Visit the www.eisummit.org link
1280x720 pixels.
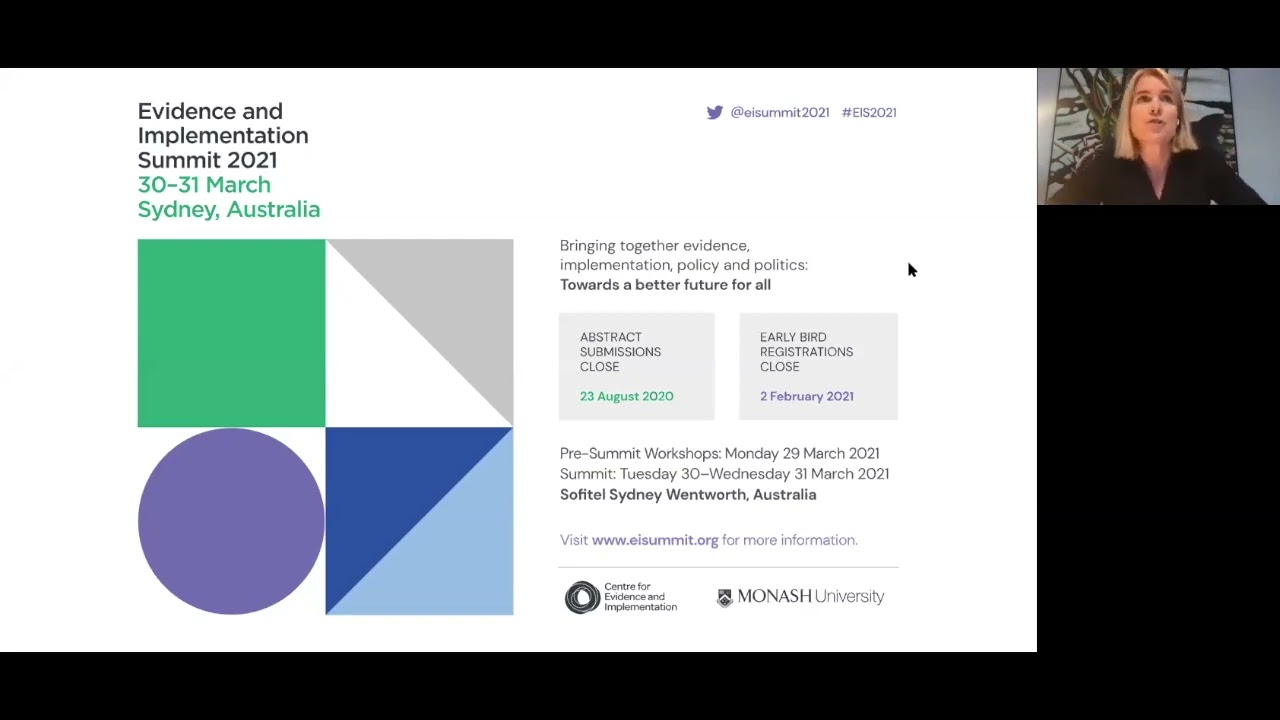[655, 540]
